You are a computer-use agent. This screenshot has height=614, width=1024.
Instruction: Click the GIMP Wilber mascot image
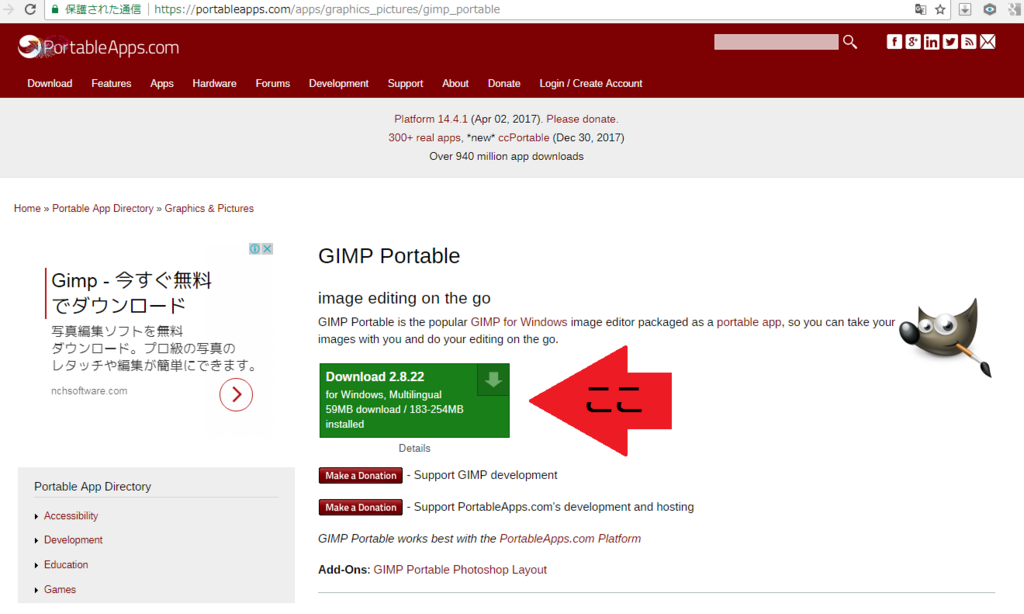click(946, 338)
